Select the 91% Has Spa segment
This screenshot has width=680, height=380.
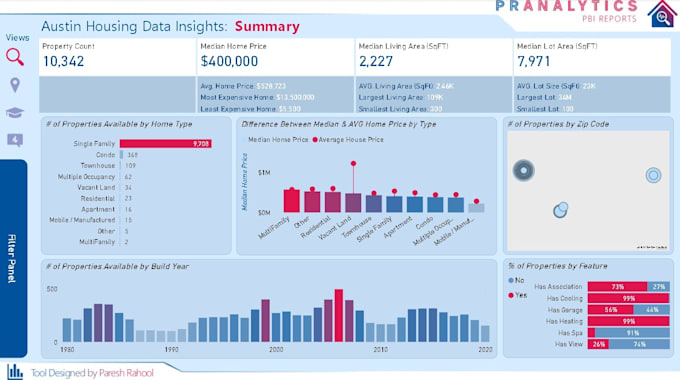[x=632, y=333]
